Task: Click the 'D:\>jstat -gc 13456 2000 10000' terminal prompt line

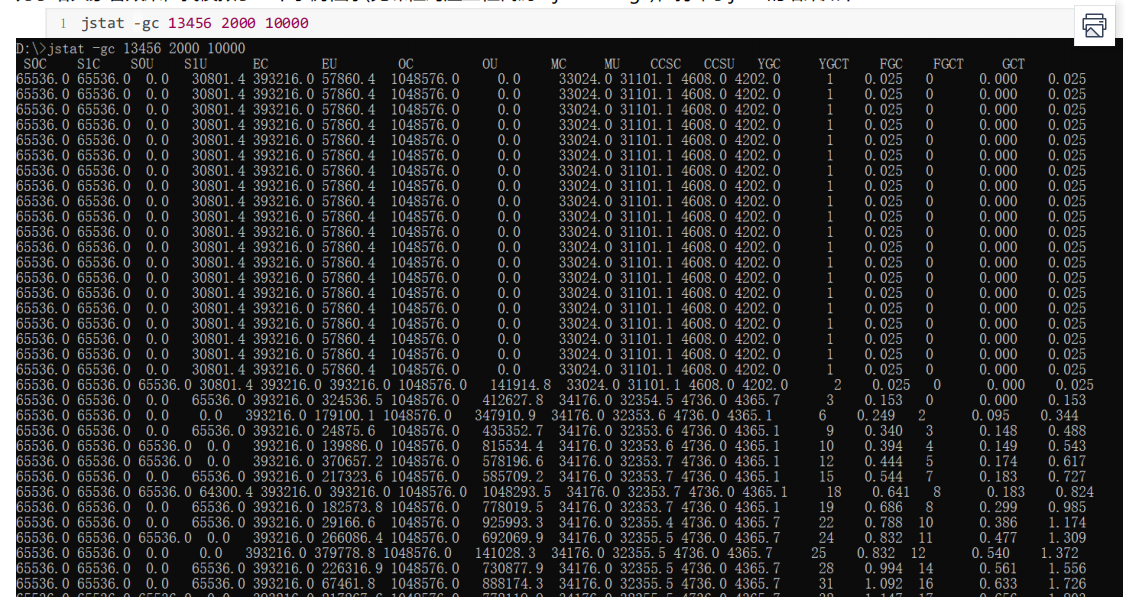Action: [131, 48]
